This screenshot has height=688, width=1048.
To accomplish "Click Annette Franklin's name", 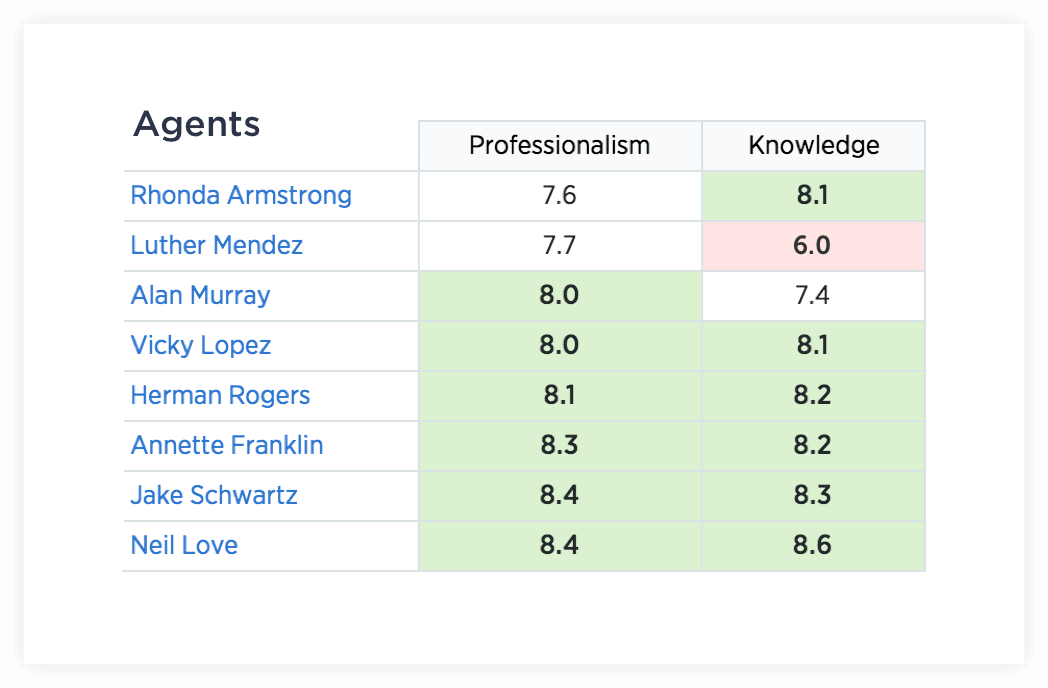I will point(227,445).
